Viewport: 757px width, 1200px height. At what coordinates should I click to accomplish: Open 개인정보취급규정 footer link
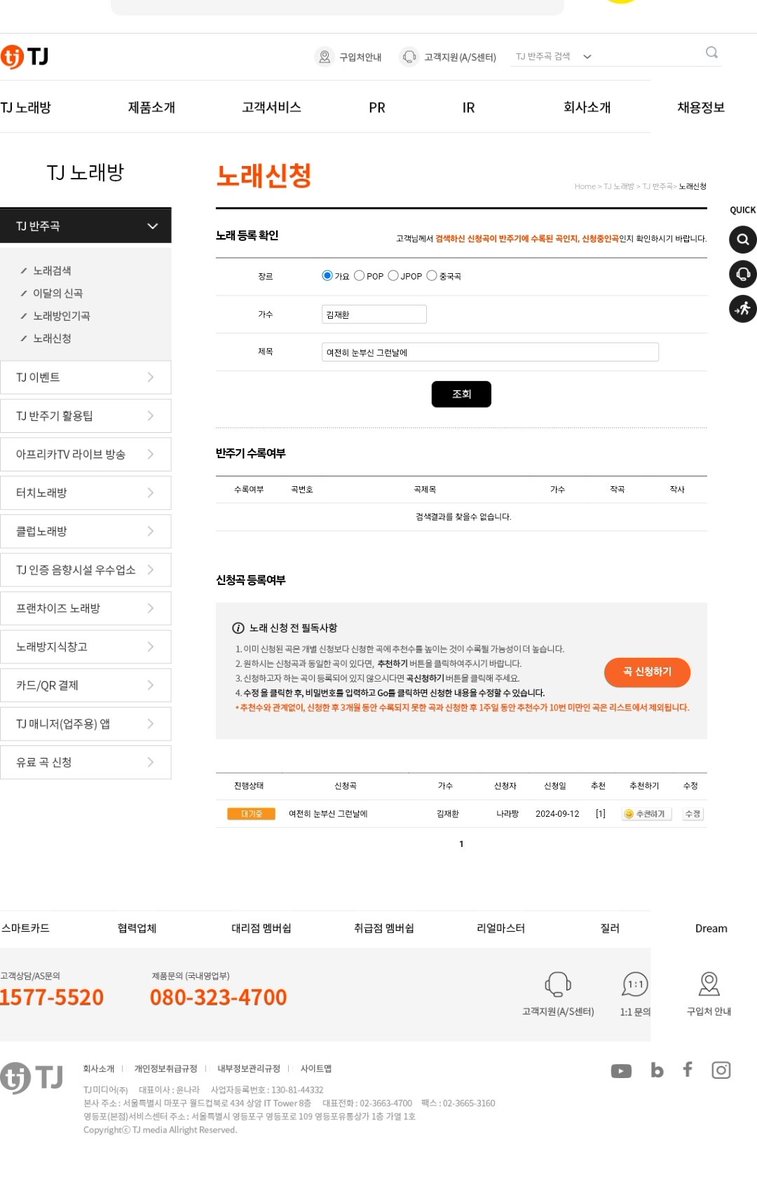(166, 1068)
